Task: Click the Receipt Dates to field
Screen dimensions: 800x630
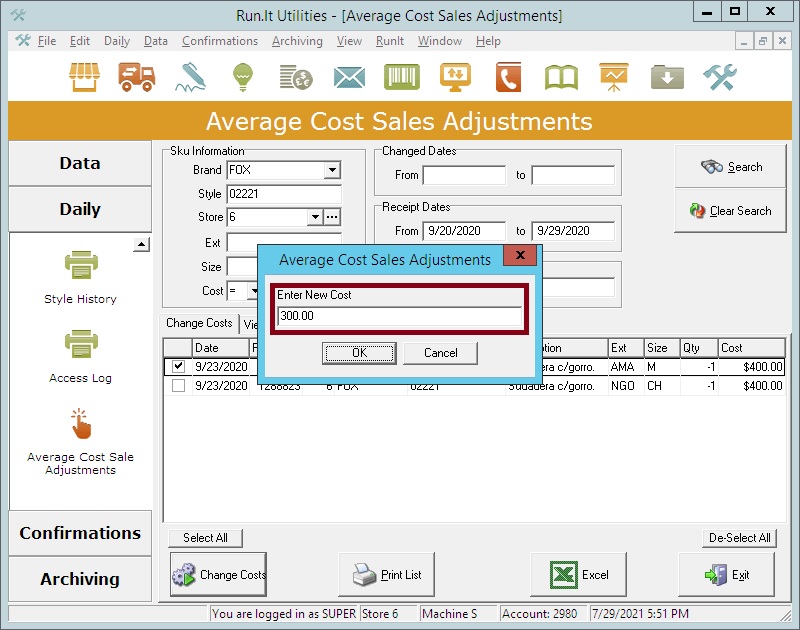Action: tap(573, 231)
